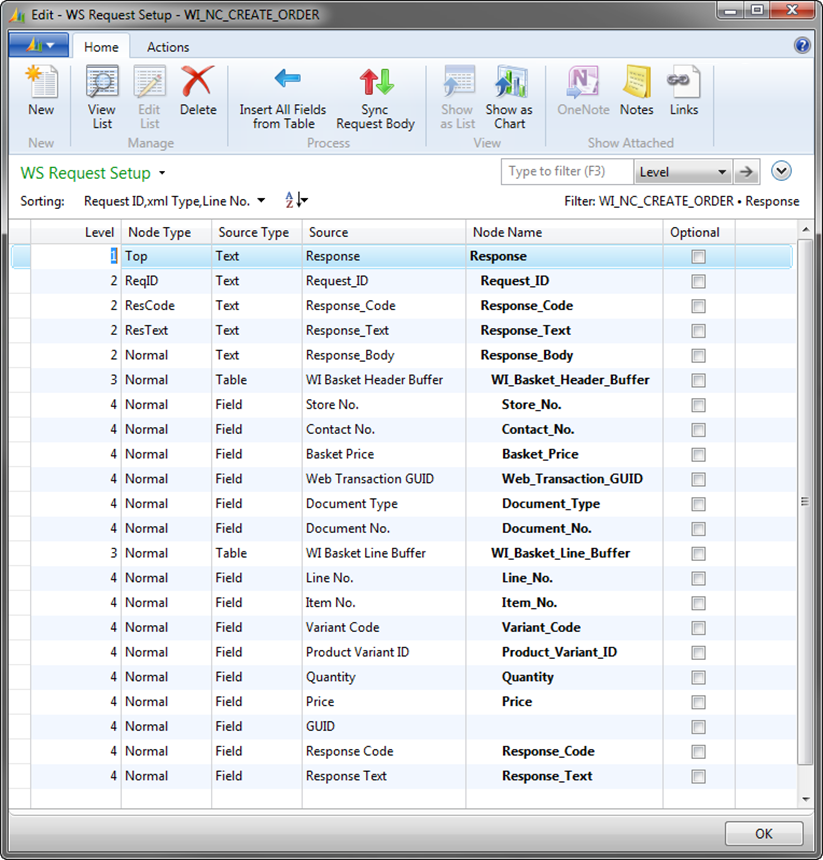The image size is (823, 860).
Task: Switch to the Actions ribbon tab
Action: tap(168, 47)
